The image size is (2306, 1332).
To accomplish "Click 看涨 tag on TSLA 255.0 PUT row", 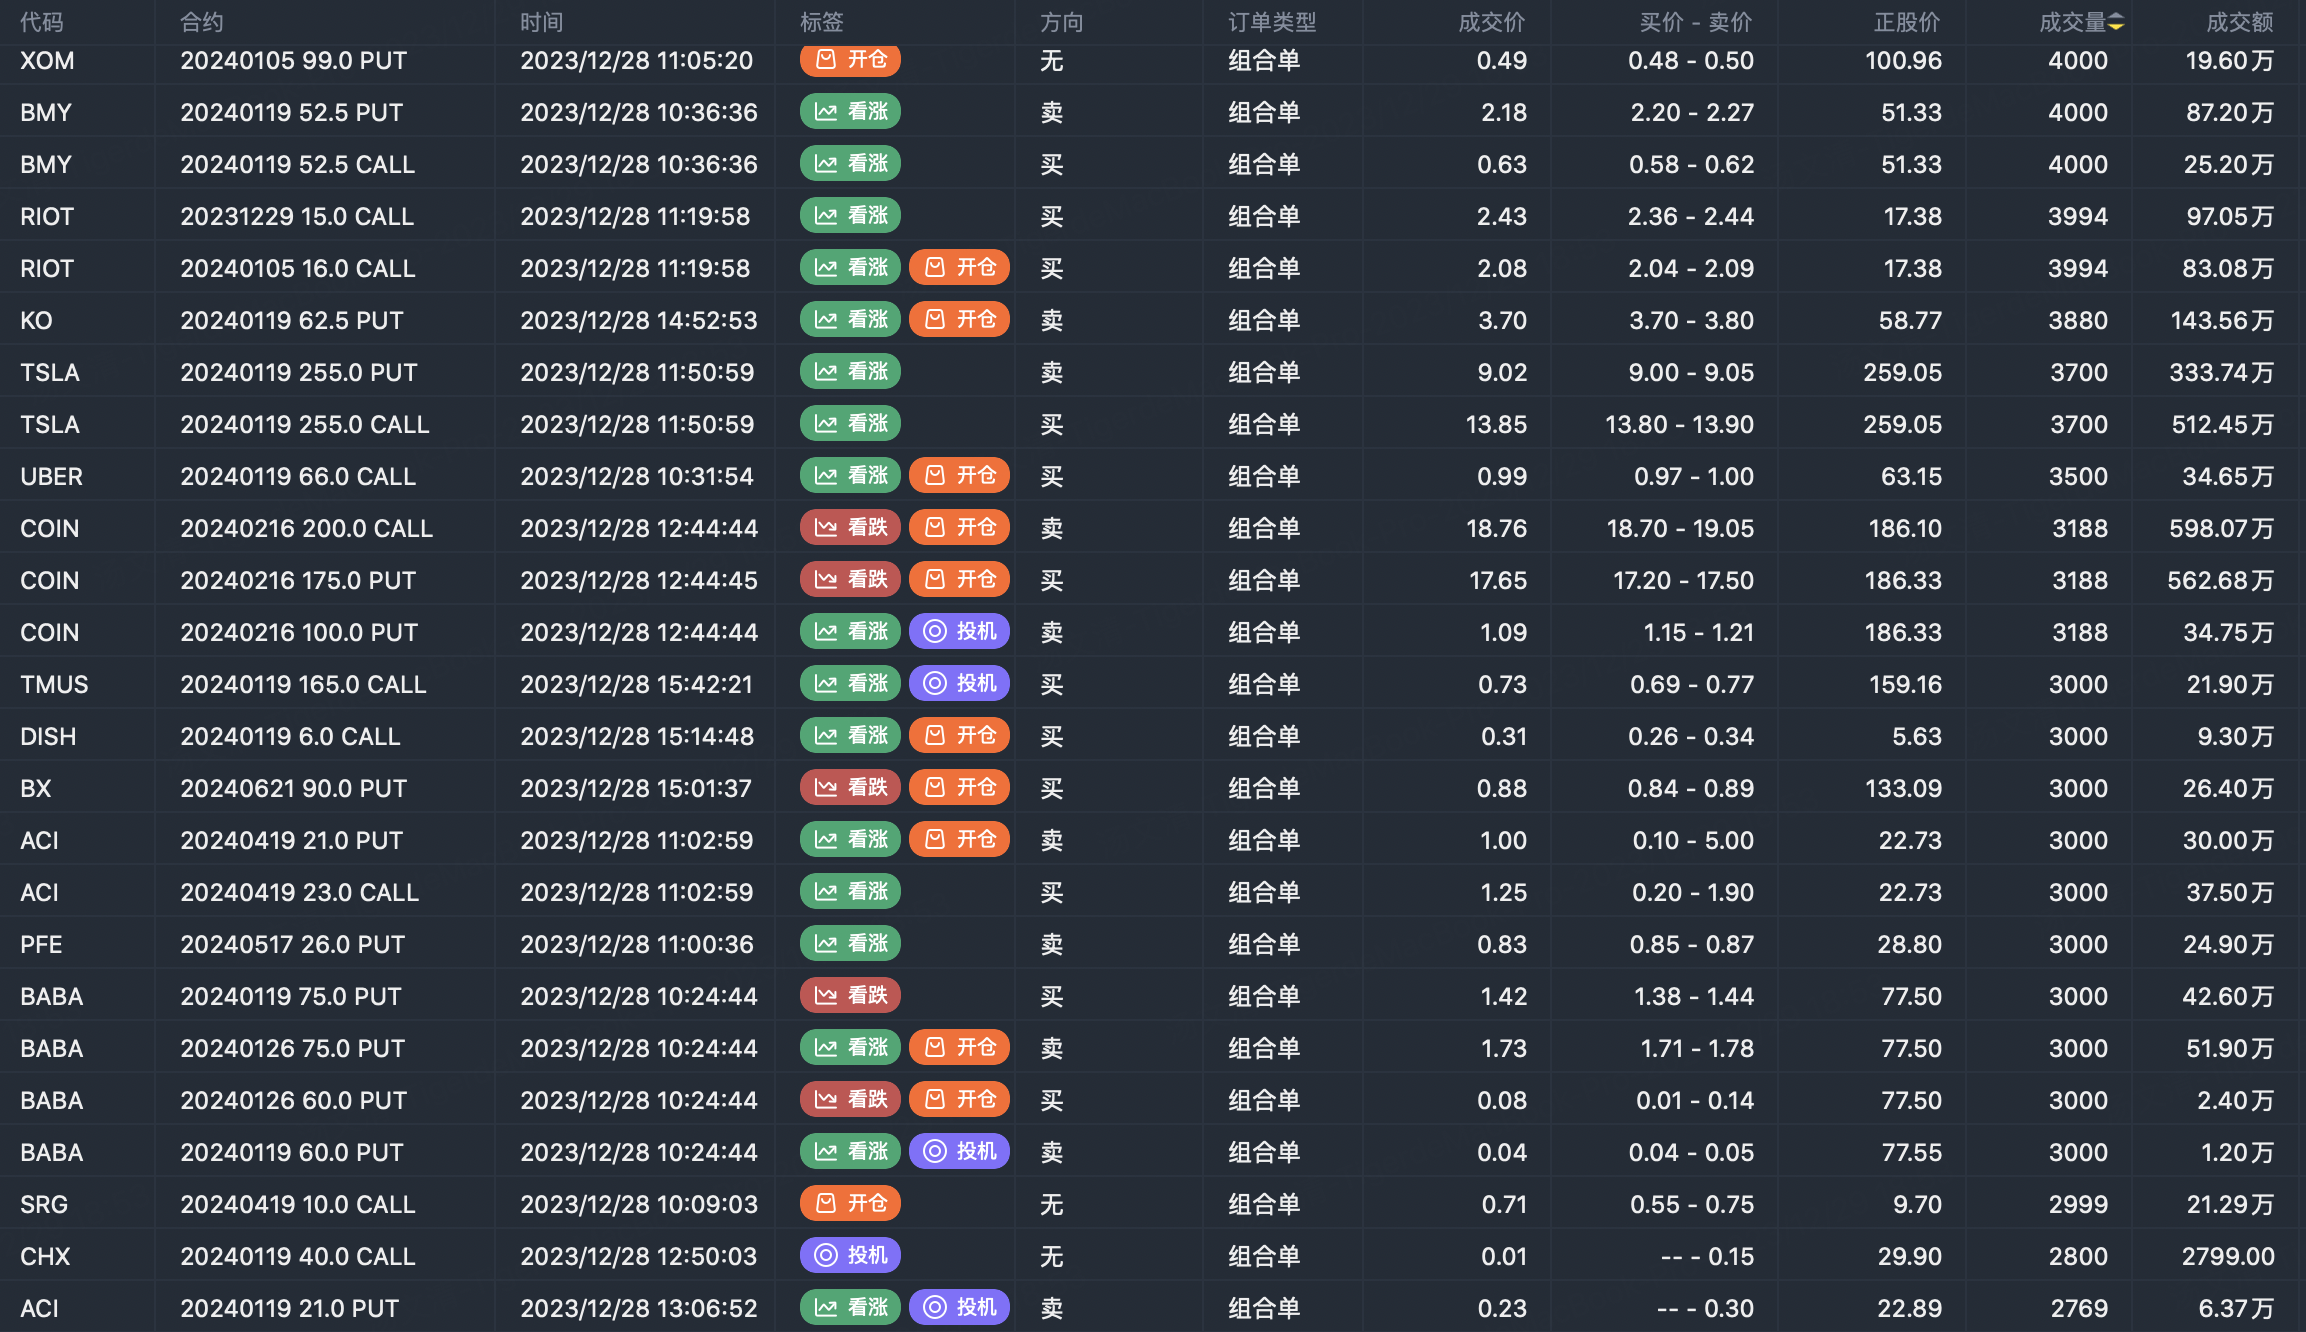I will [850, 371].
